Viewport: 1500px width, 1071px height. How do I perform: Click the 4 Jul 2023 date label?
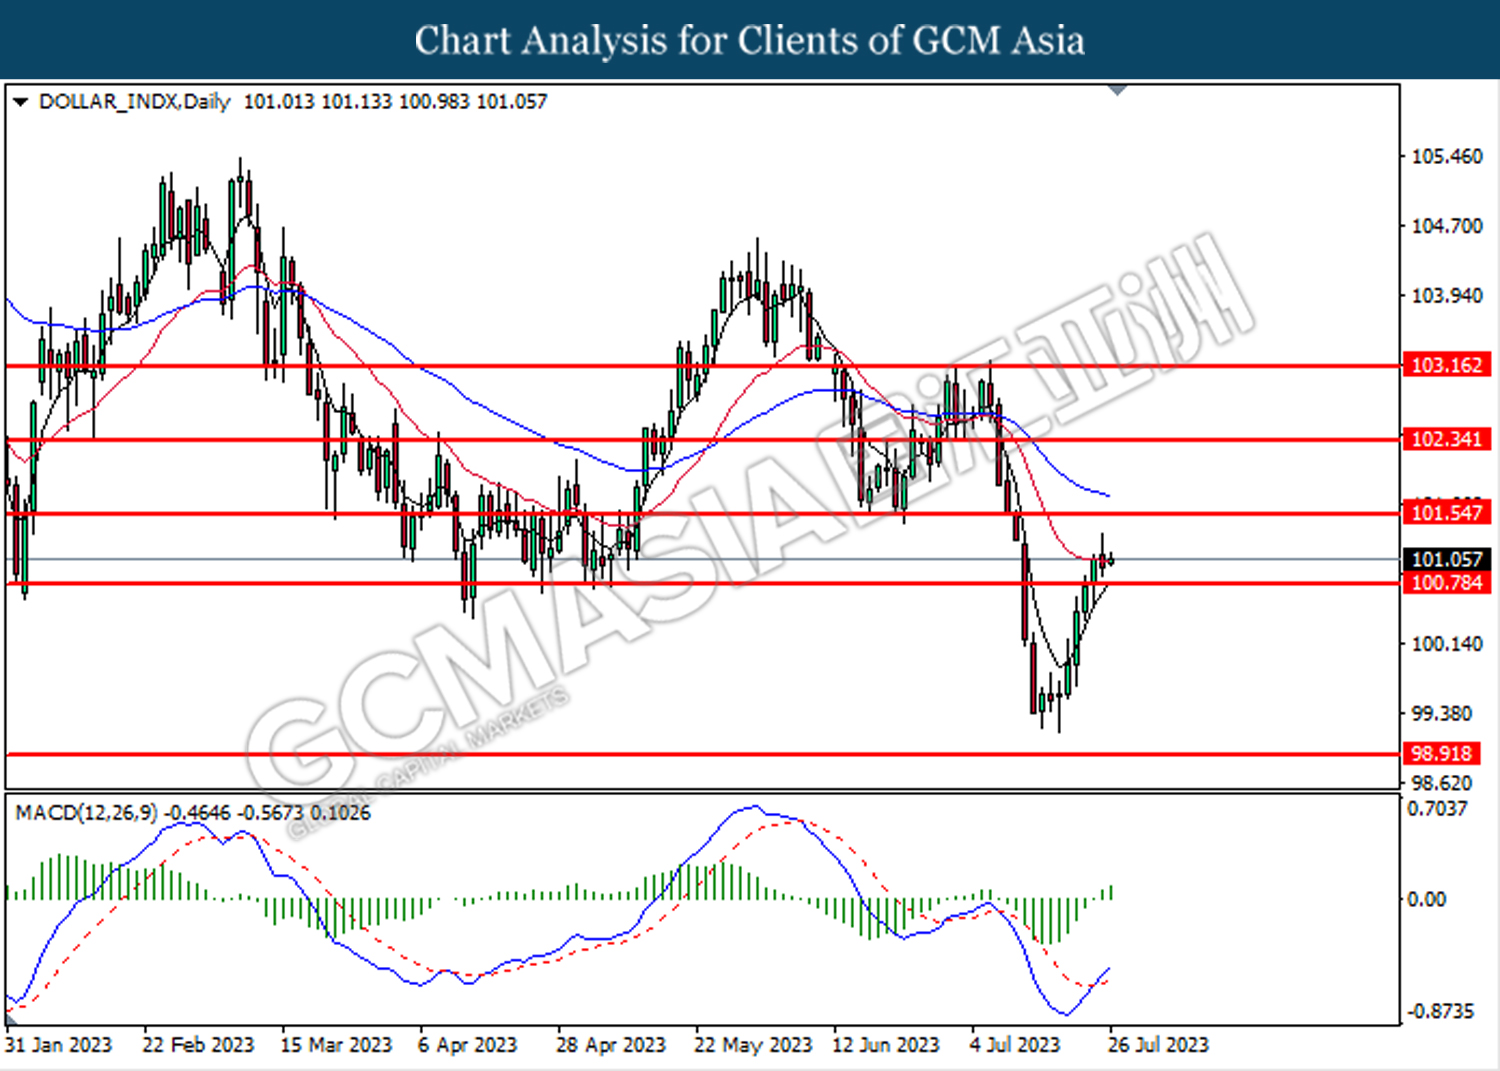pyautogui.click(x=1015, y=1045)
